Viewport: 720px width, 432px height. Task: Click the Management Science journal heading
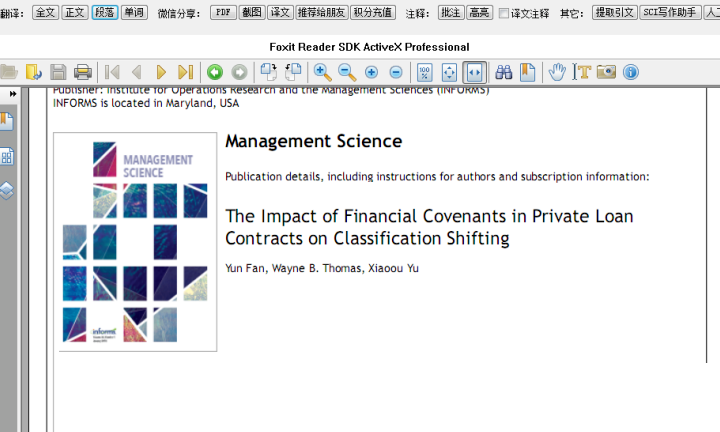point(314,141)
